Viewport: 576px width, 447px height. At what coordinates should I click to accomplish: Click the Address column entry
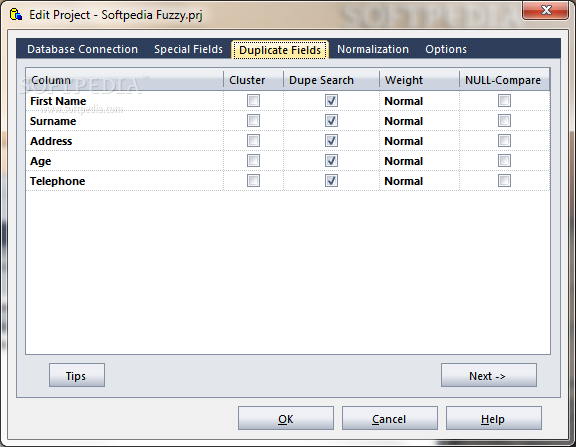point(51,141)
